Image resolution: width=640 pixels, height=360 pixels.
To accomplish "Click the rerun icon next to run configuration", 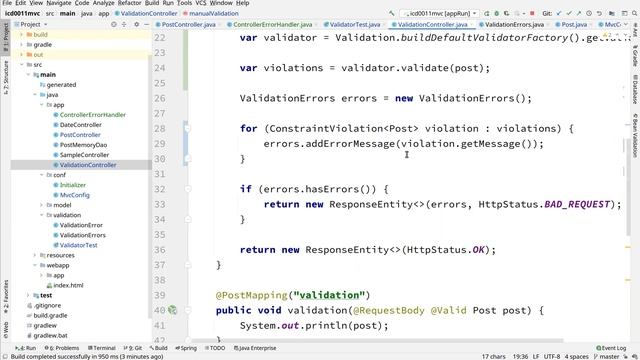I will [487, 13].
